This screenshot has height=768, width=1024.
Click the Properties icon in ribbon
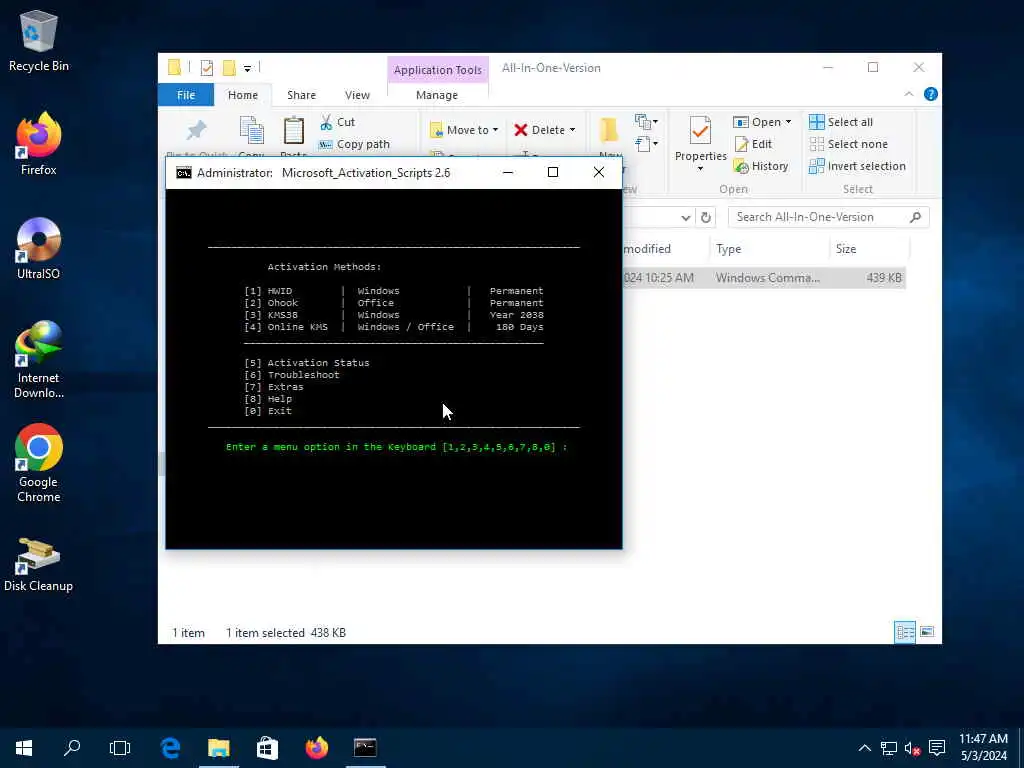click(700, 131)
